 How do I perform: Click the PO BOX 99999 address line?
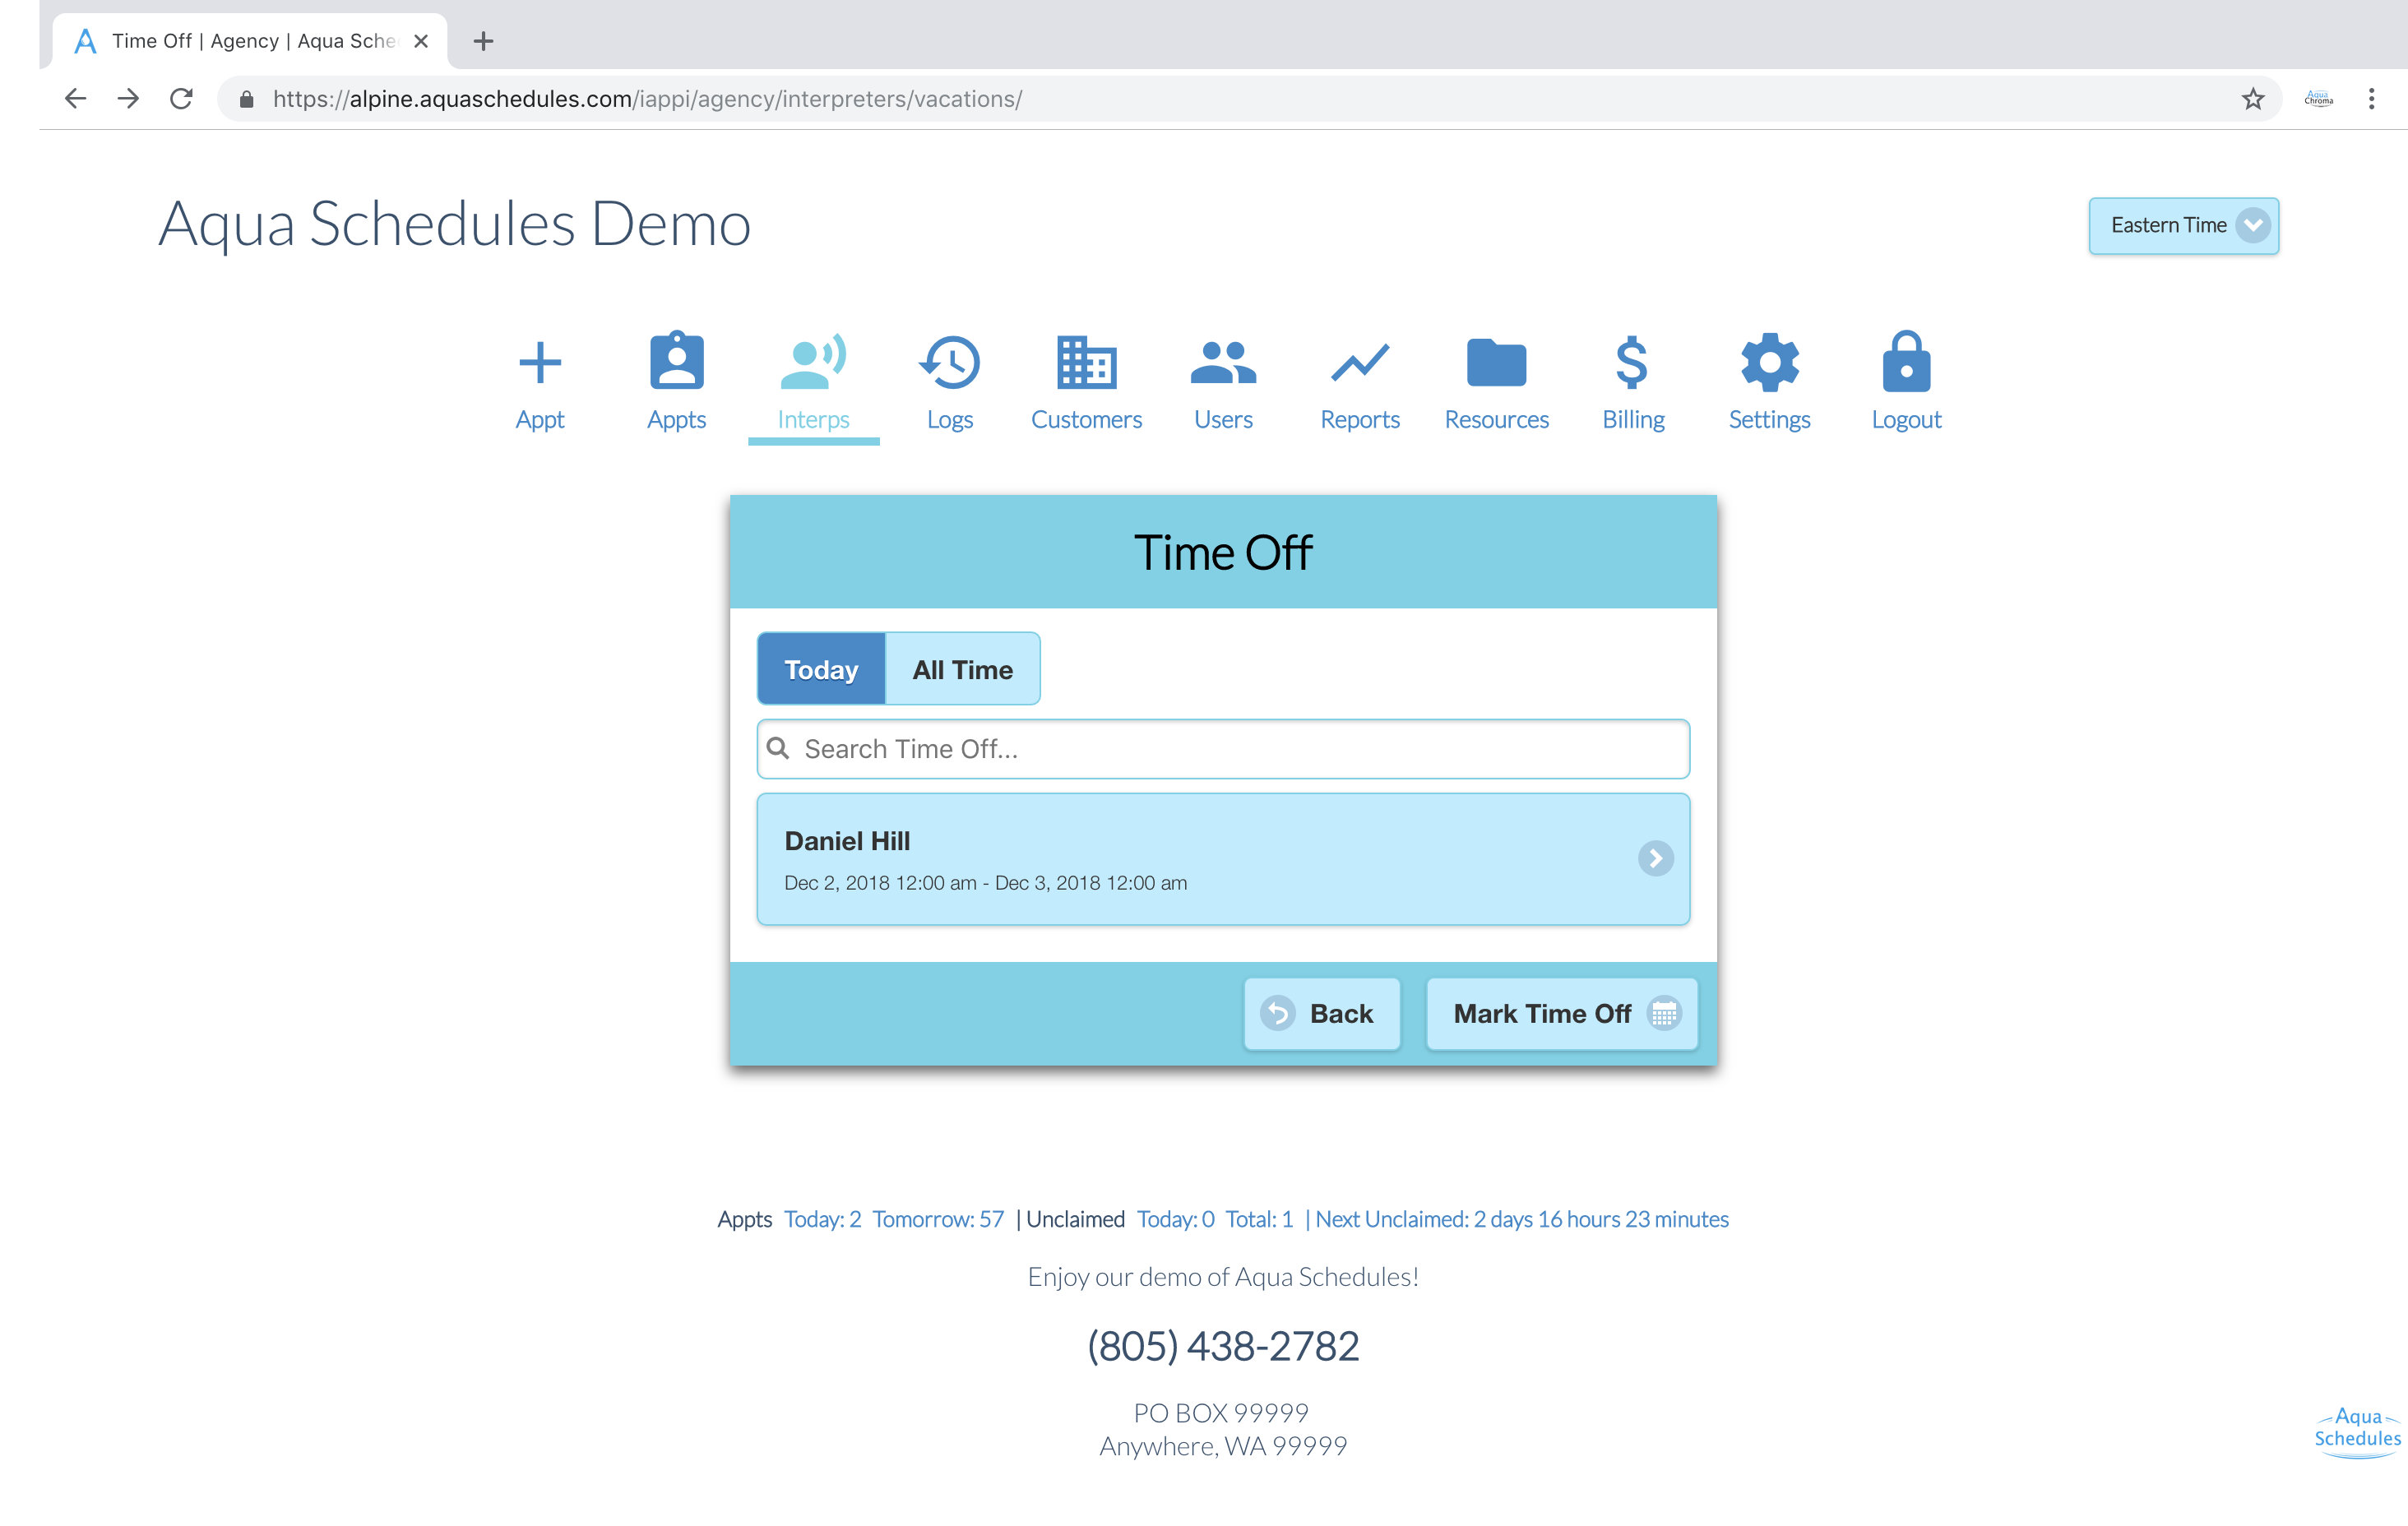point(1221,1412)
